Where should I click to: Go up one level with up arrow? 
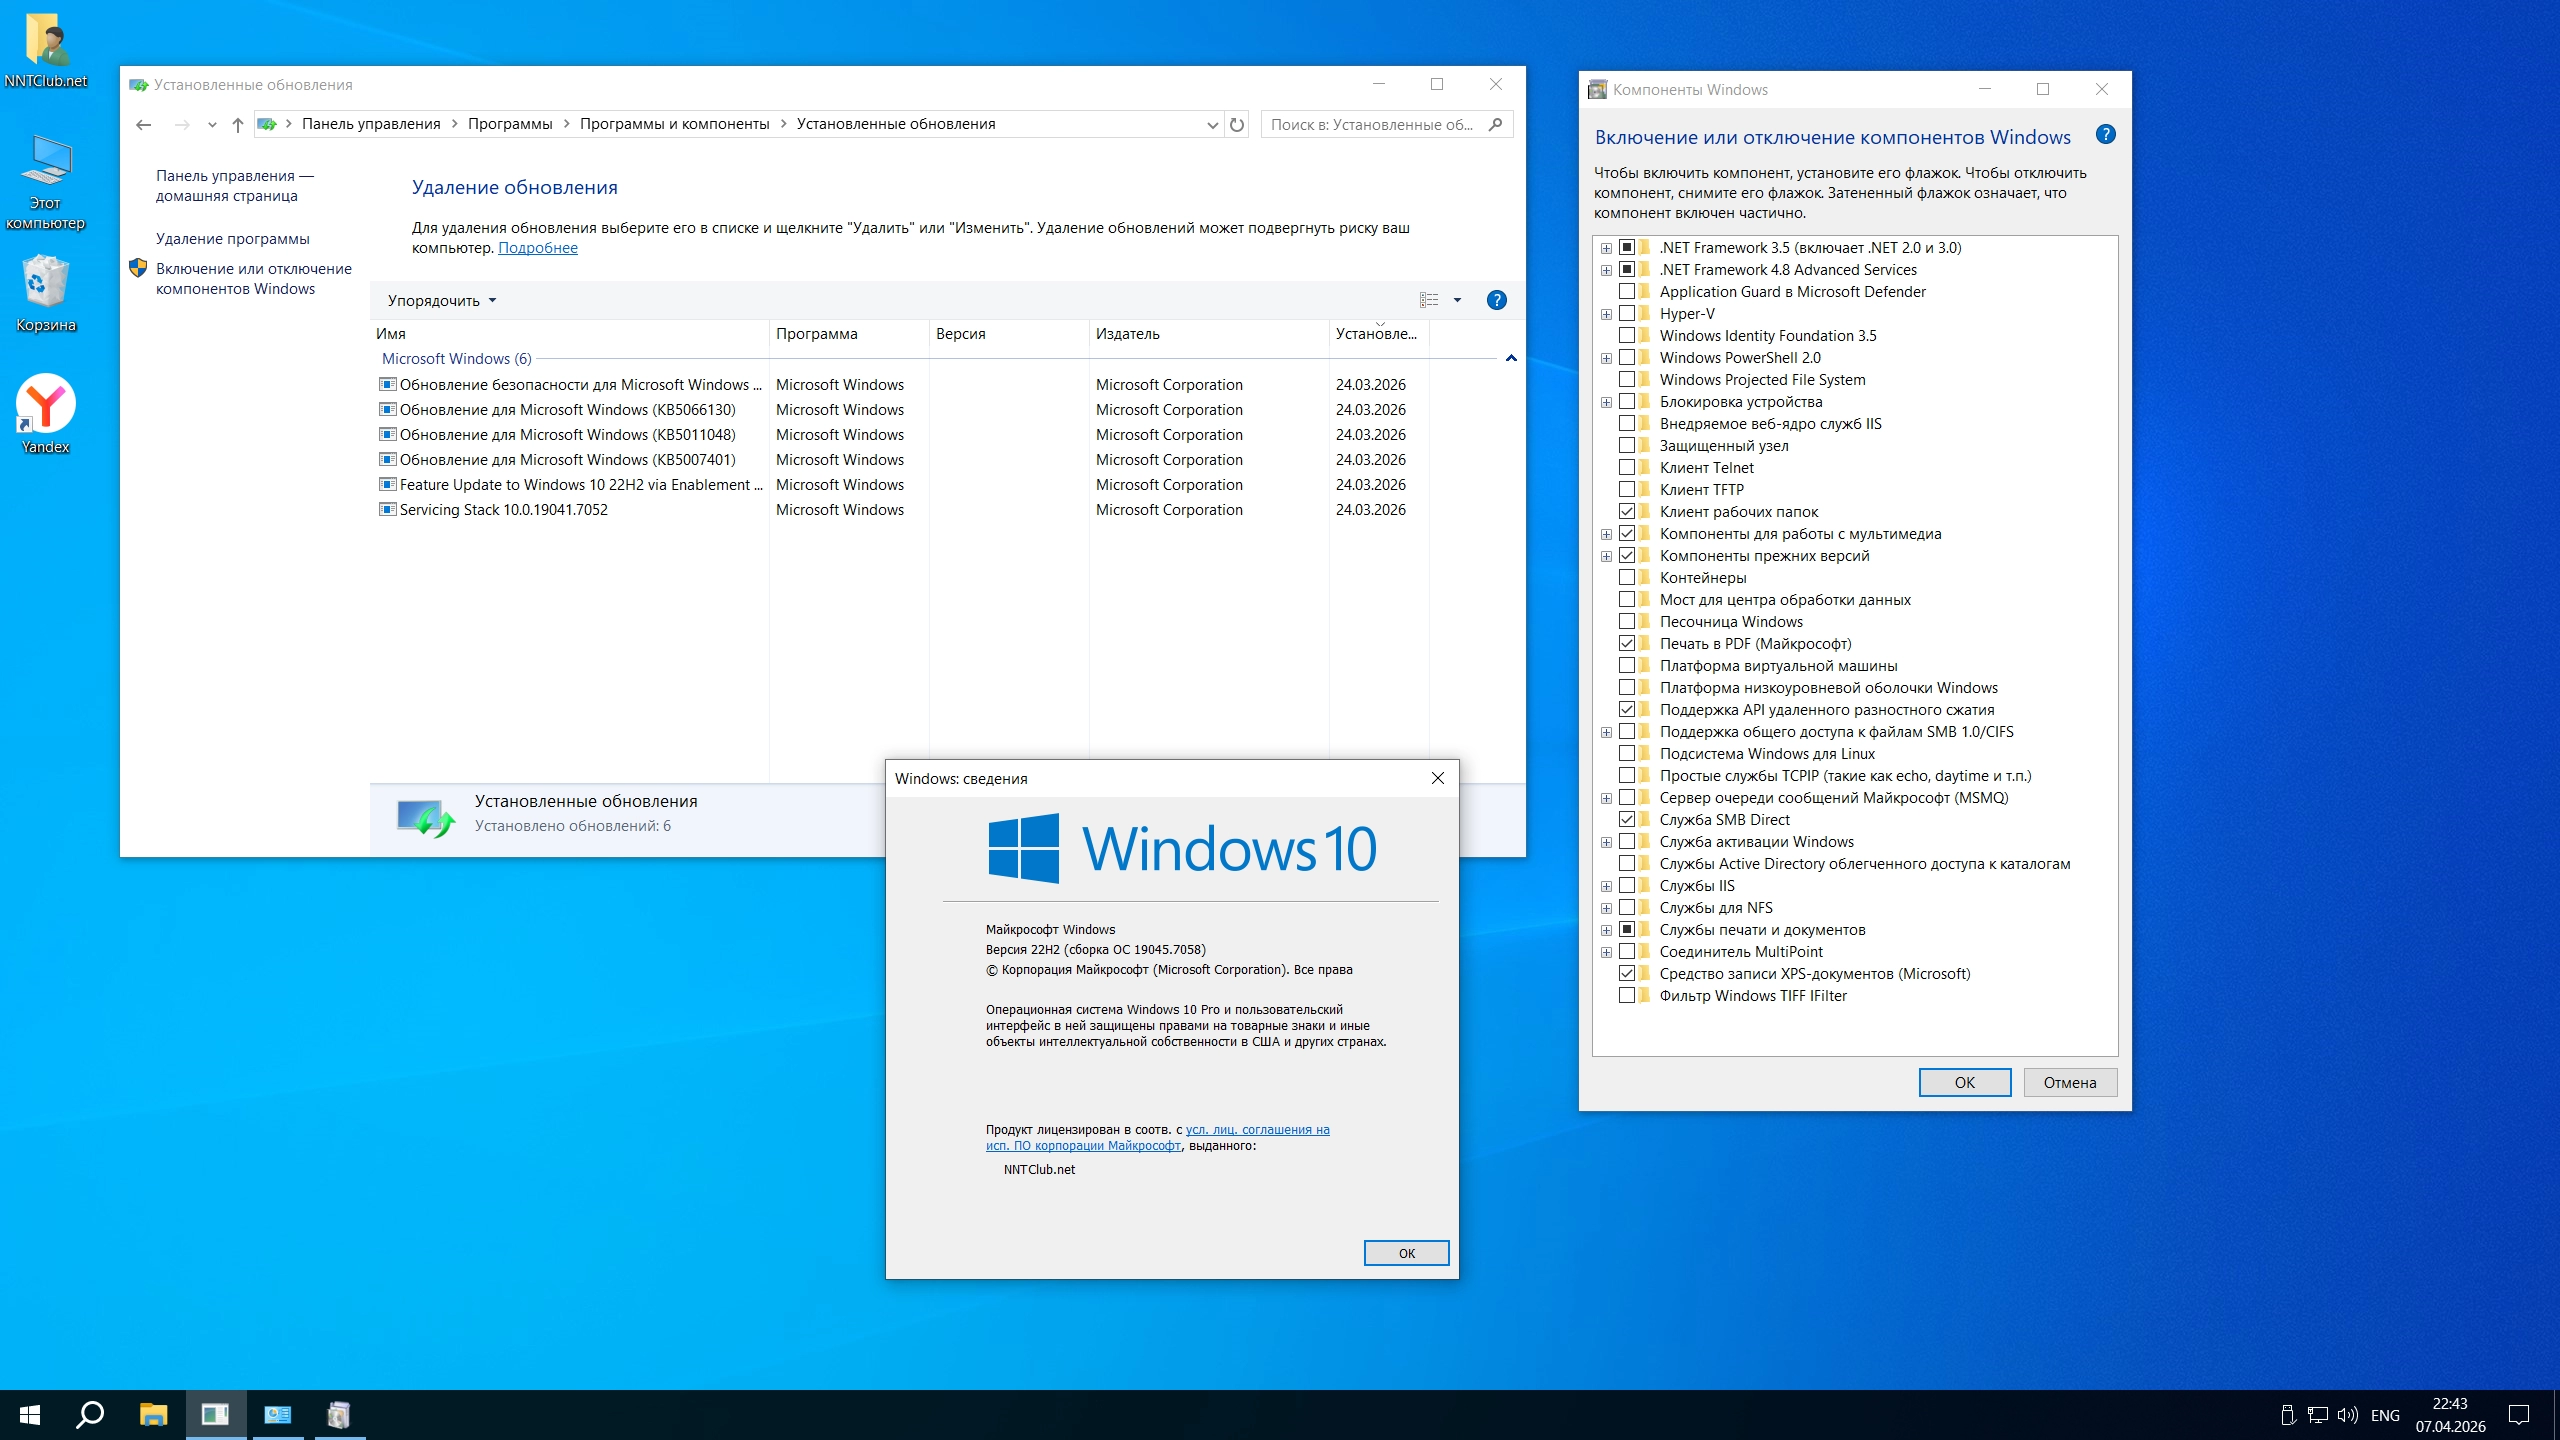tap(237, 125)
